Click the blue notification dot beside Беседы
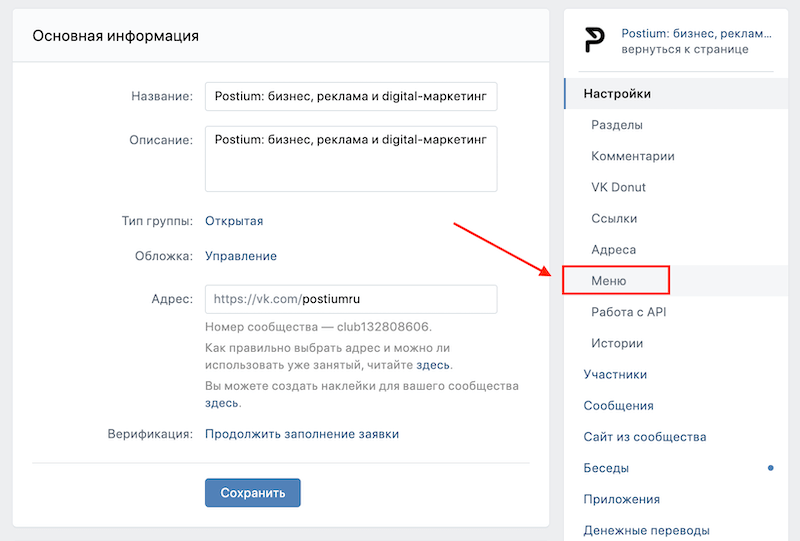800x541 pixels. [x=770, y=468]
